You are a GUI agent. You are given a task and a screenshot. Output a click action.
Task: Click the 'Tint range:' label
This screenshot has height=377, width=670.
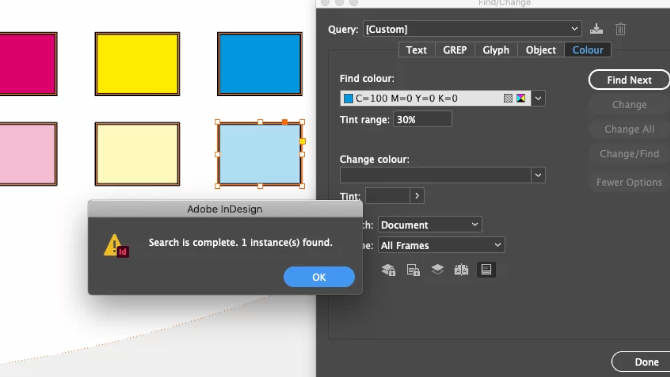click(364, 120)
